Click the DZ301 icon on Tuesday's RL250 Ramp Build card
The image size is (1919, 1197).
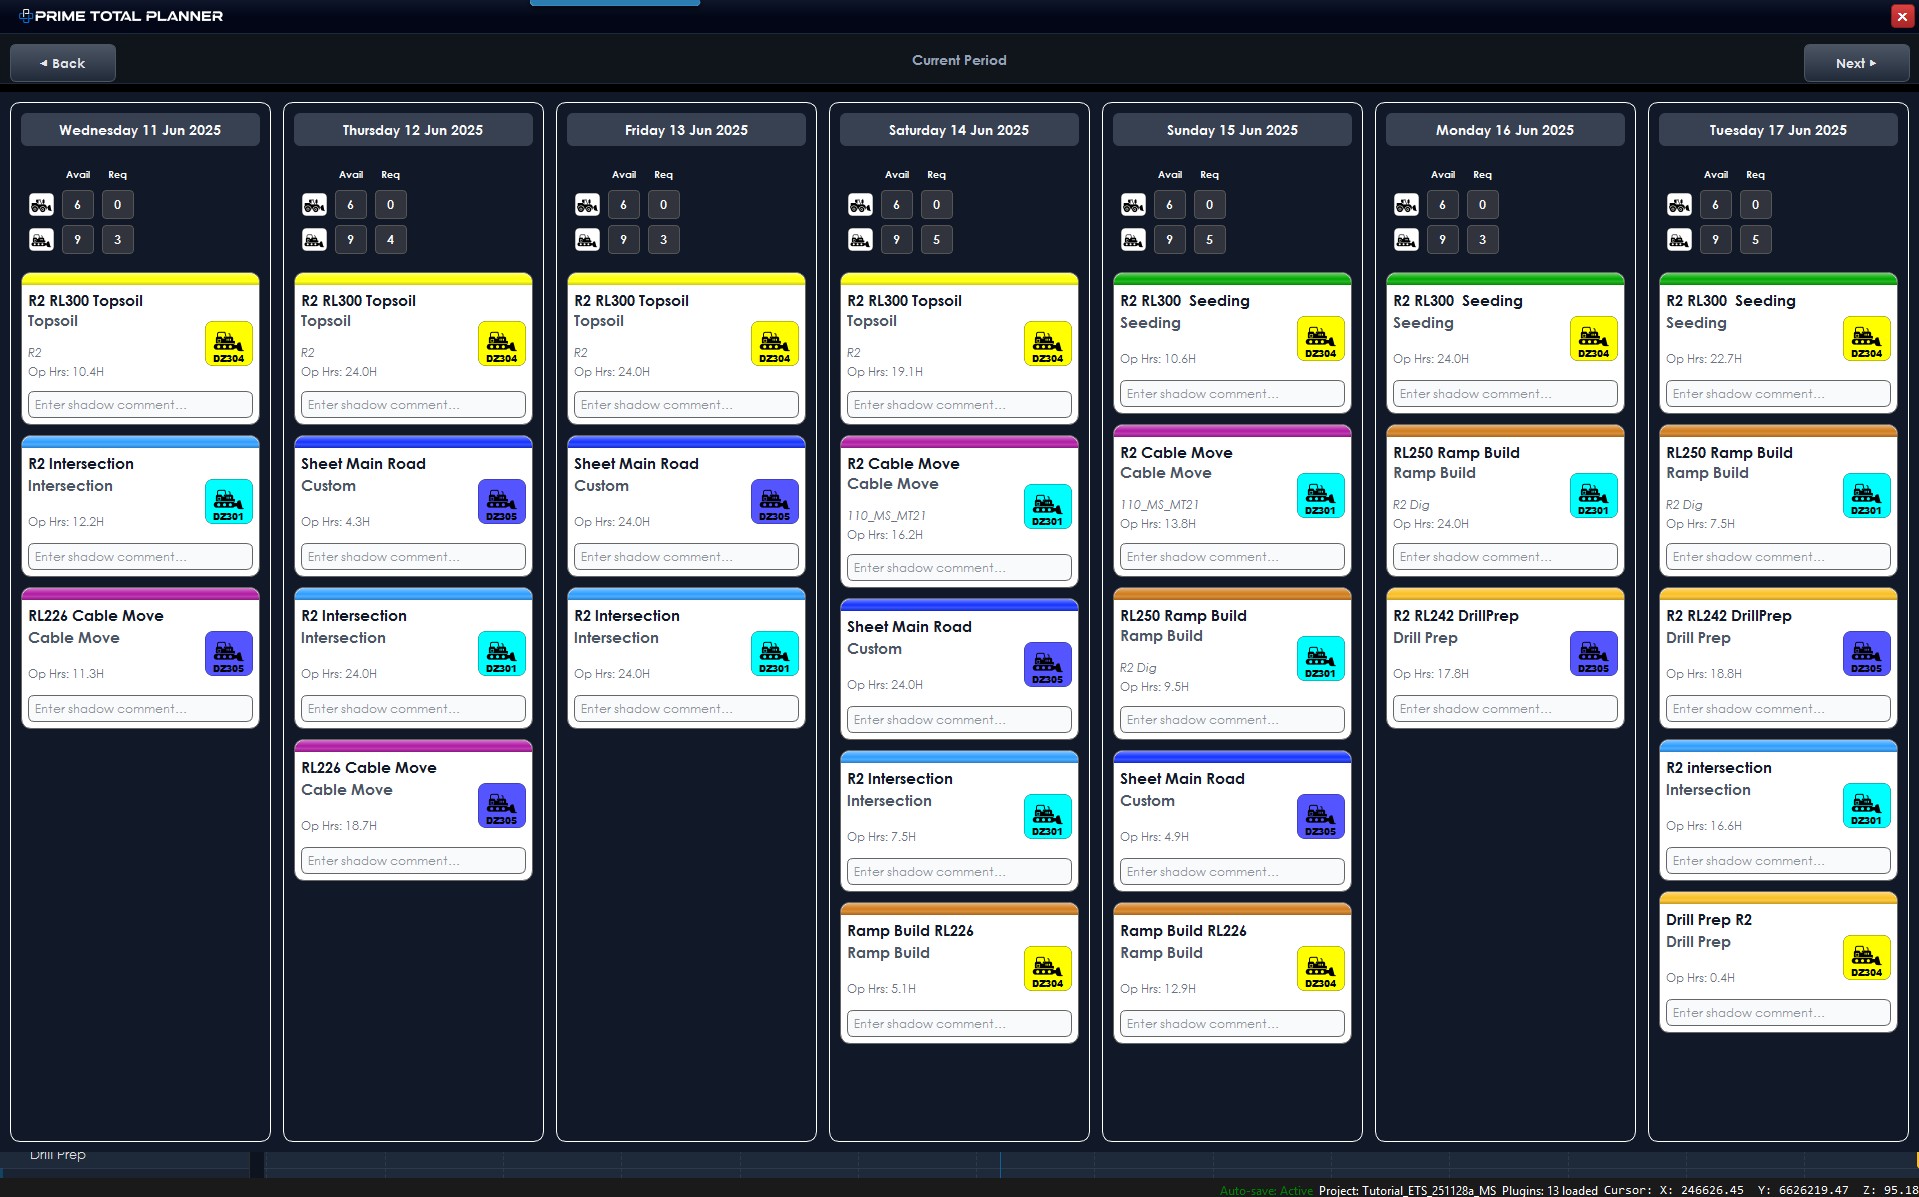point(1866,495)
